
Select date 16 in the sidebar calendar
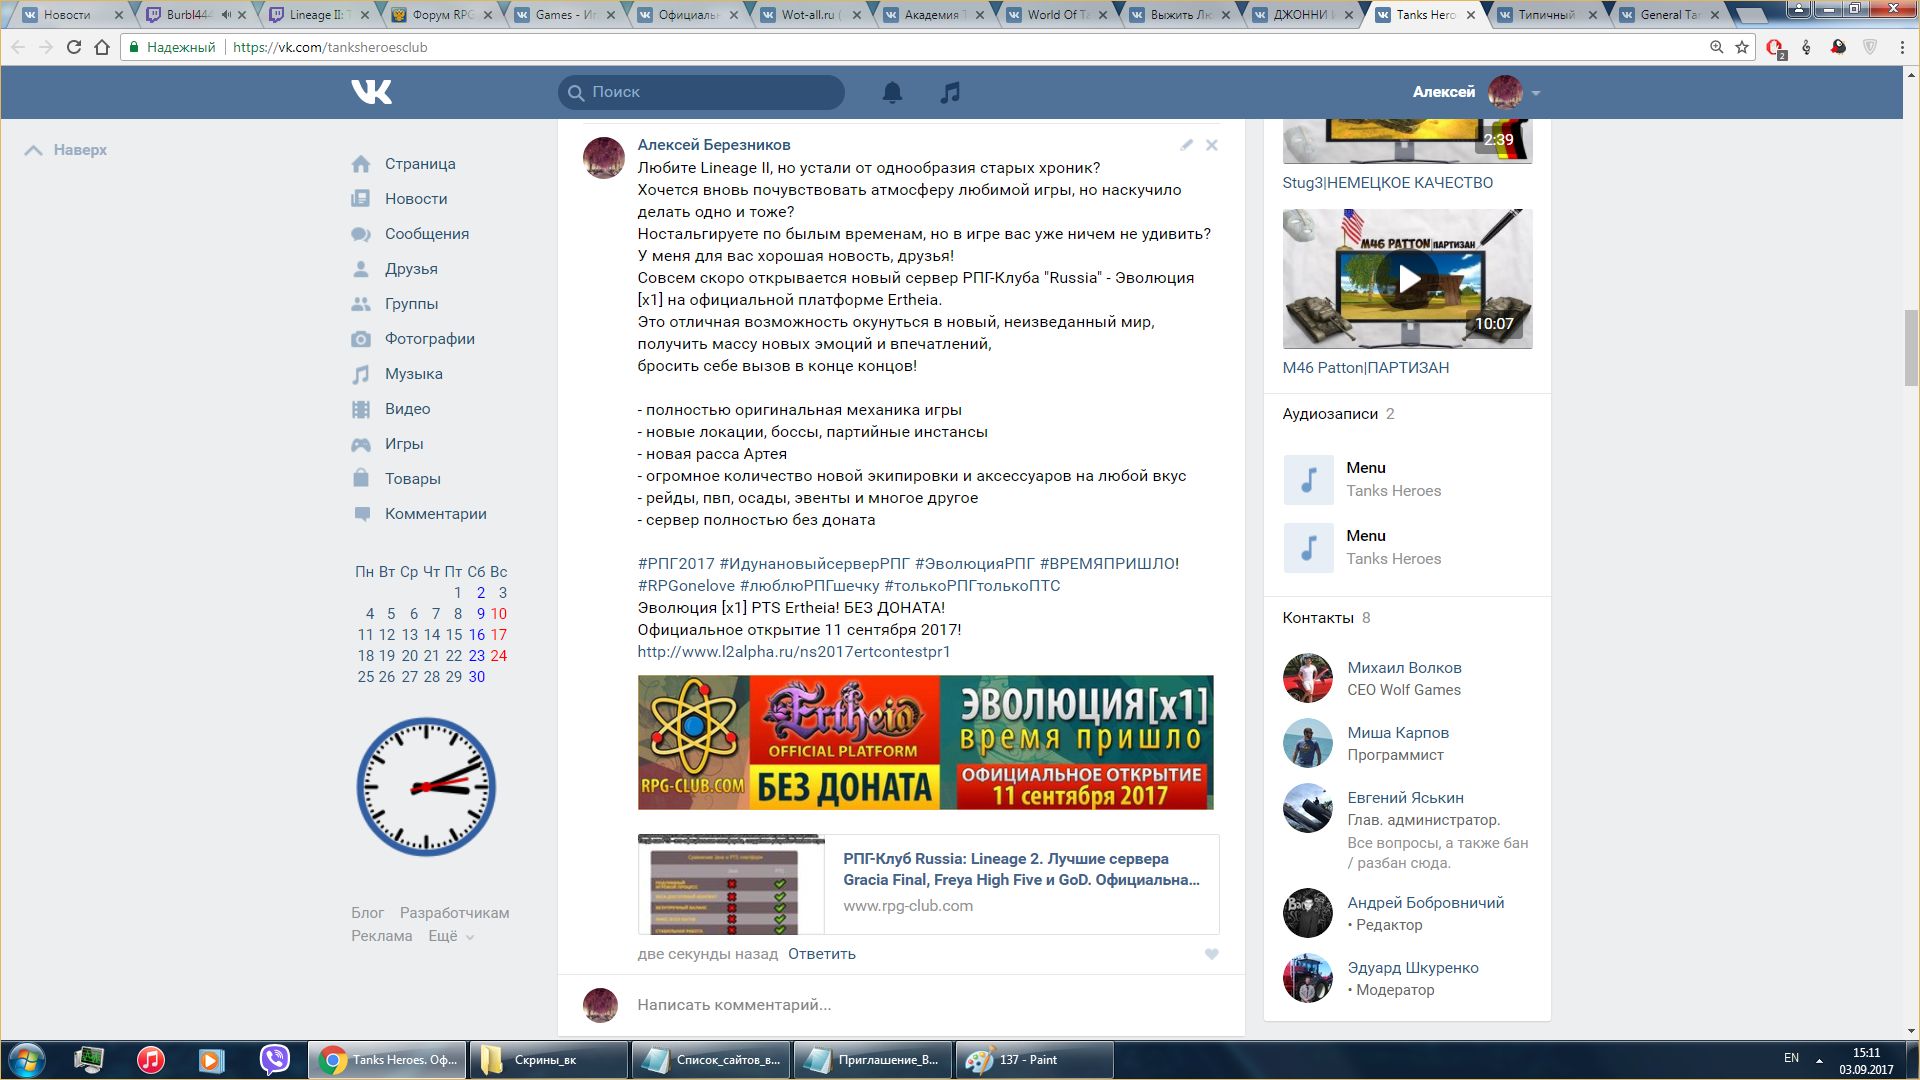(x=477, y=635)
